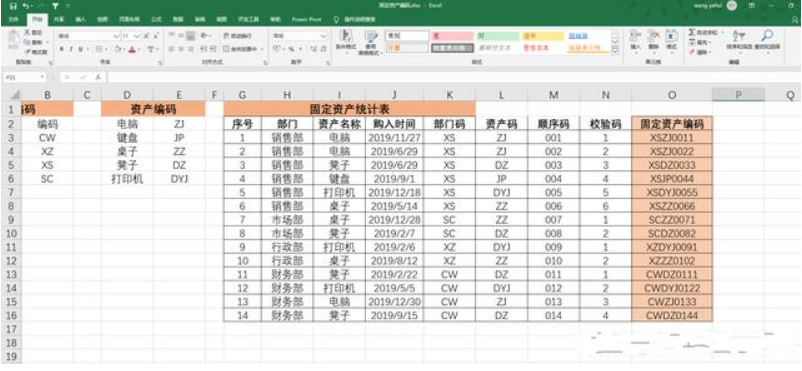
Task: Click the user account avatar
Action: pos(732,6)
